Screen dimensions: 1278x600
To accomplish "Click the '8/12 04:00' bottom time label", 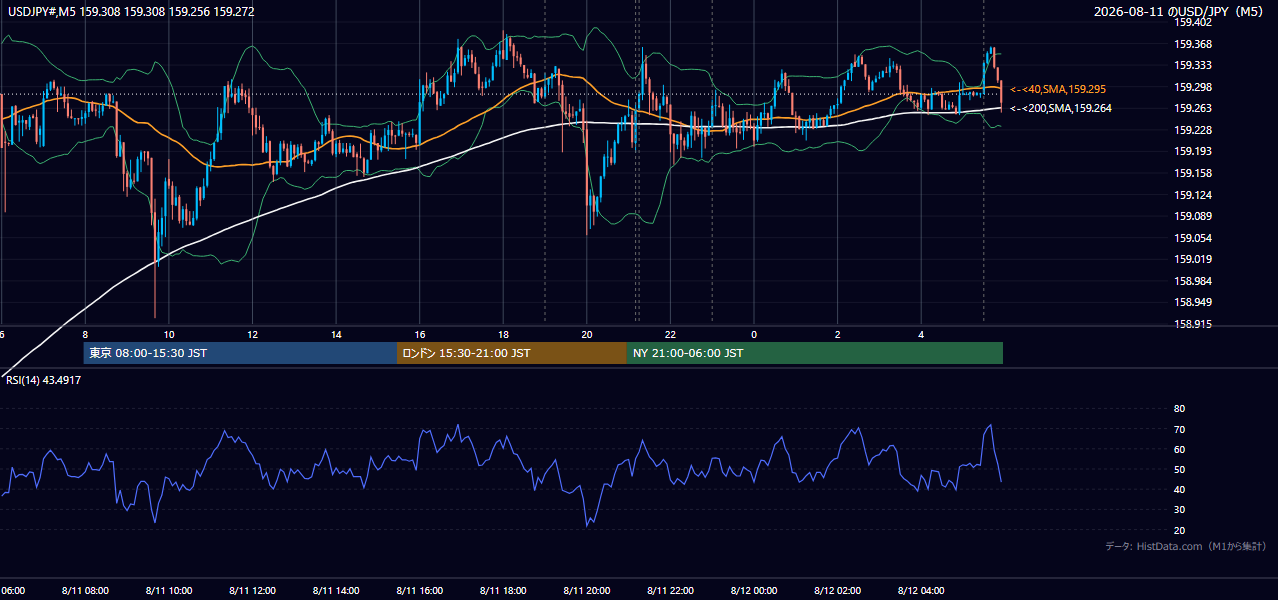I will pos(922,591).
